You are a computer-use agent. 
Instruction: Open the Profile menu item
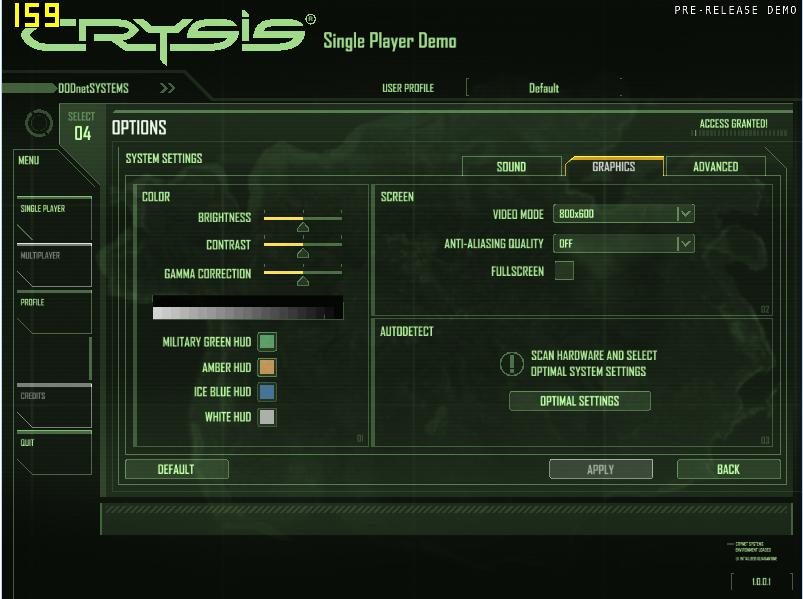[54, 312]
